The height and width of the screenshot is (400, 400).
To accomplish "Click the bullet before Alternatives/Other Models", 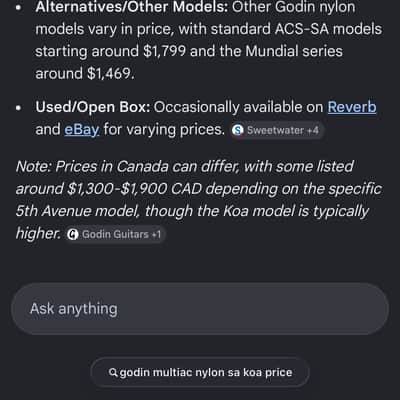I will click(18, 8).
